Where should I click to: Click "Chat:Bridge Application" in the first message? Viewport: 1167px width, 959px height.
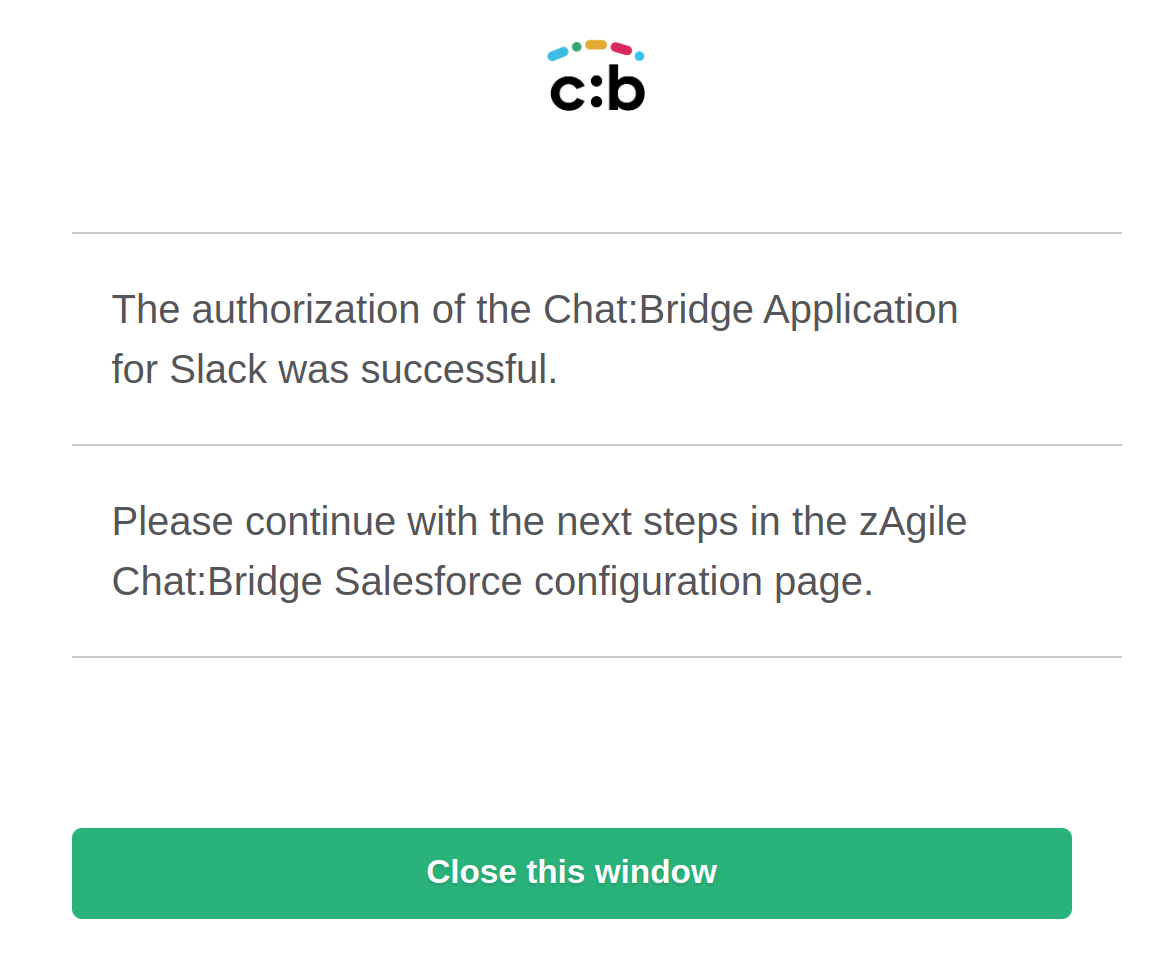click(750, 310)
